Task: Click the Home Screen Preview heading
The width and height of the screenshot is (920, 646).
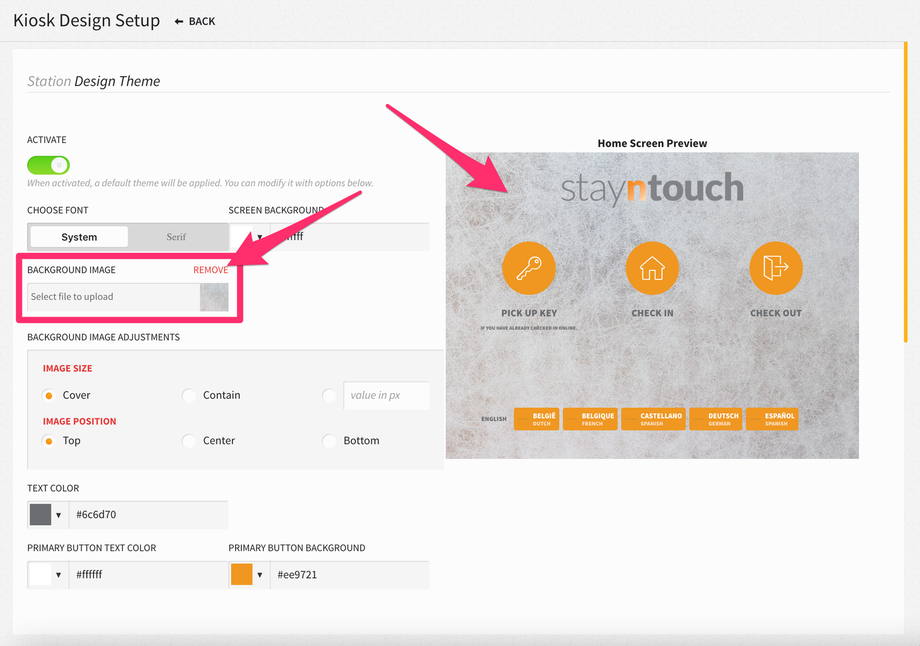Action: pyautogui.click(x=652, y=143)
